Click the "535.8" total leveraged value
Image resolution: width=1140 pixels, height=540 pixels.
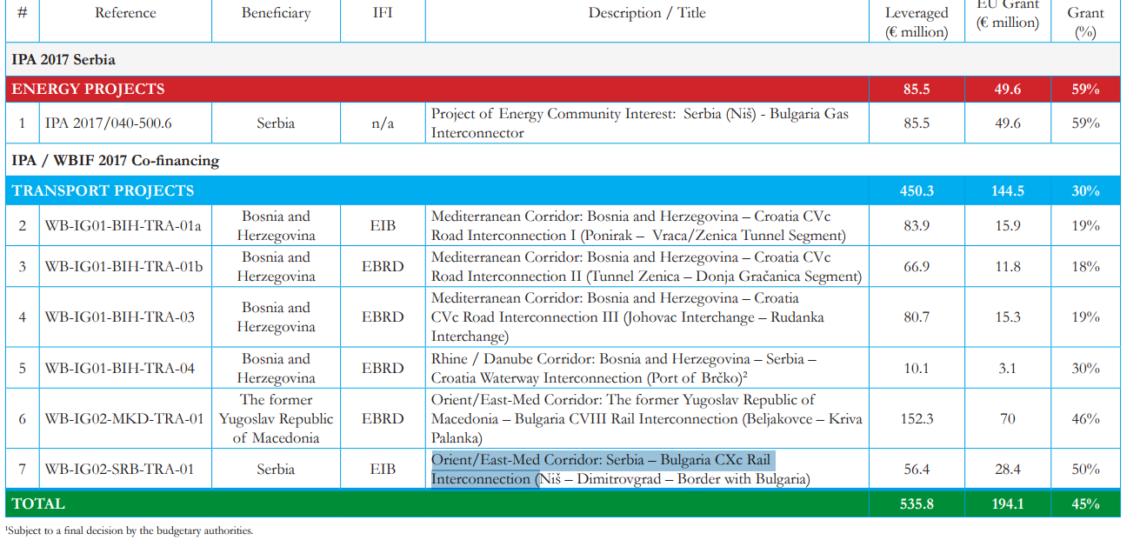tap(917, 504)
